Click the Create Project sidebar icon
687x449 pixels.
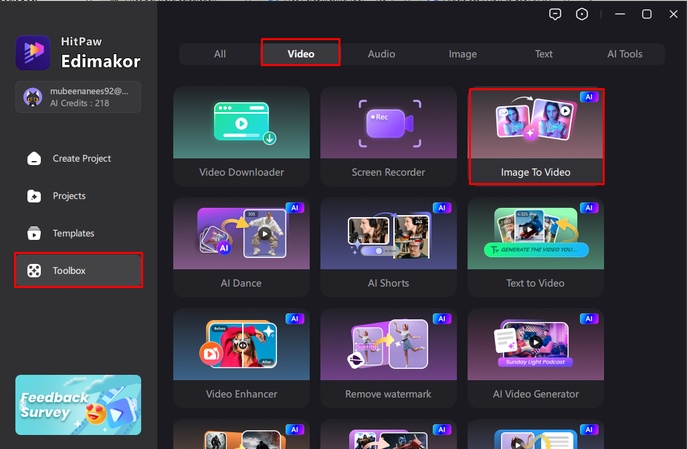click(x=35, y=158)
